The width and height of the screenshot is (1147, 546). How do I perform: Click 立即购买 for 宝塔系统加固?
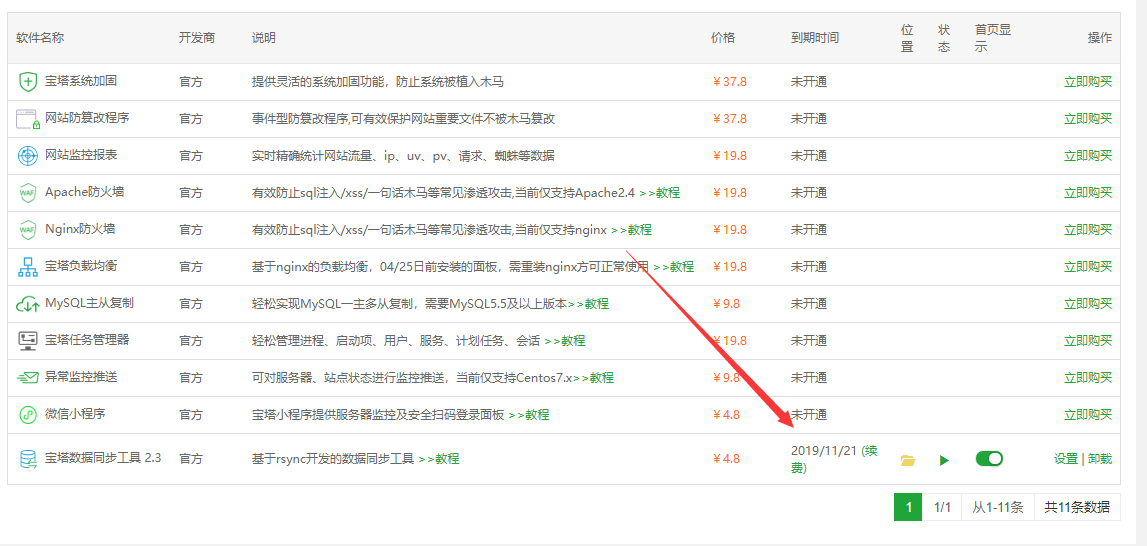1088,81
